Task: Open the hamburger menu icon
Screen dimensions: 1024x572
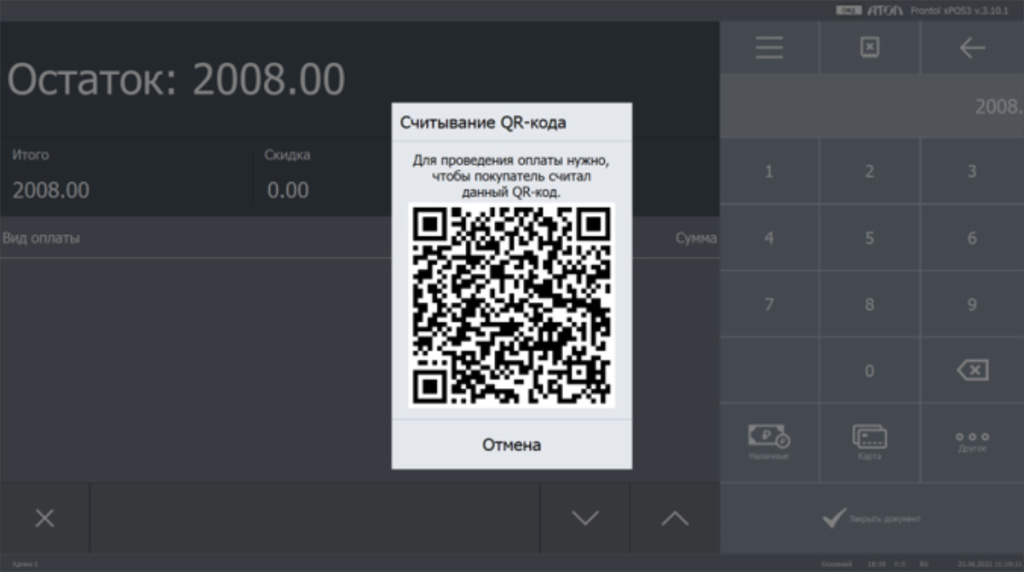Action: pos(769,48)
